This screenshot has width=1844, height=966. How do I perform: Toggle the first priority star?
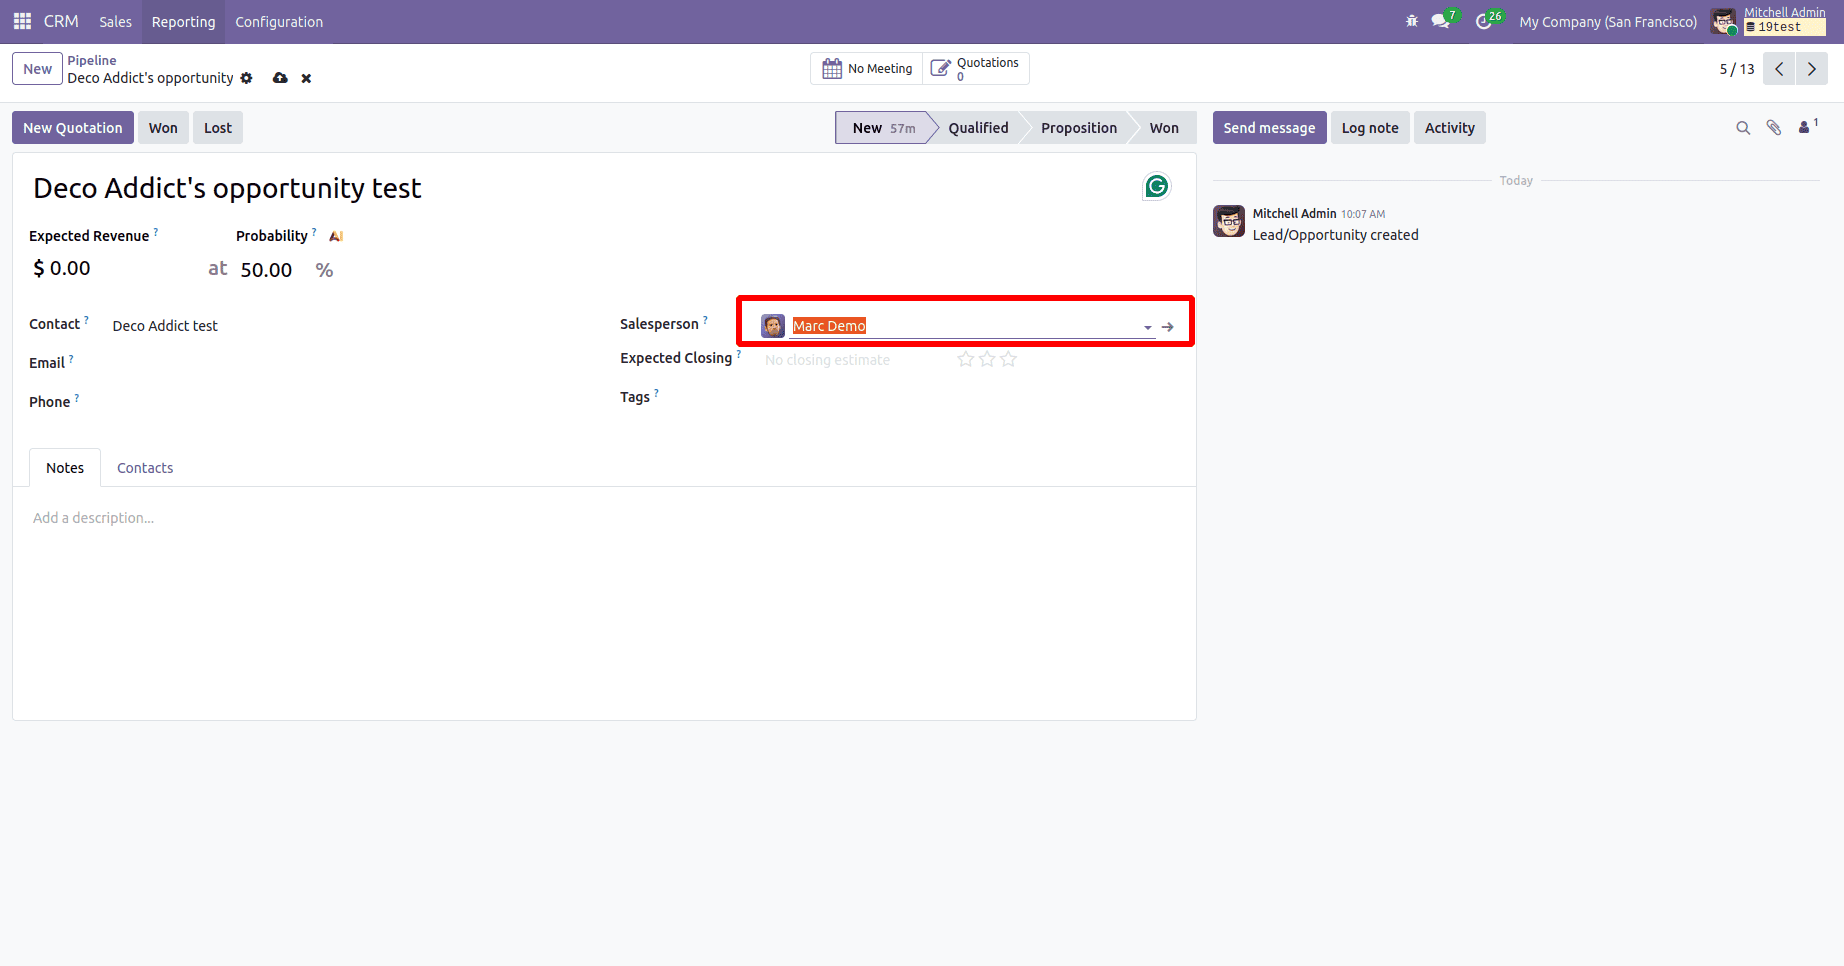click(965, 358)
